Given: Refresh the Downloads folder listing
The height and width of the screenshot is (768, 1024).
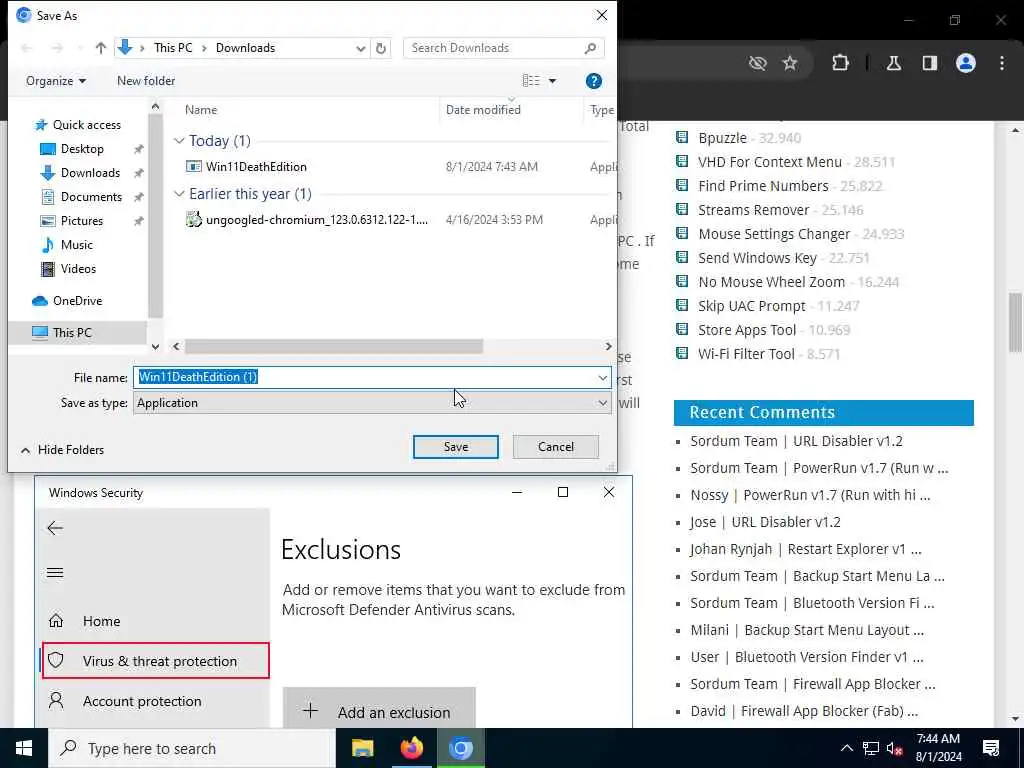Looking at the screenshot, I should 381,48.
